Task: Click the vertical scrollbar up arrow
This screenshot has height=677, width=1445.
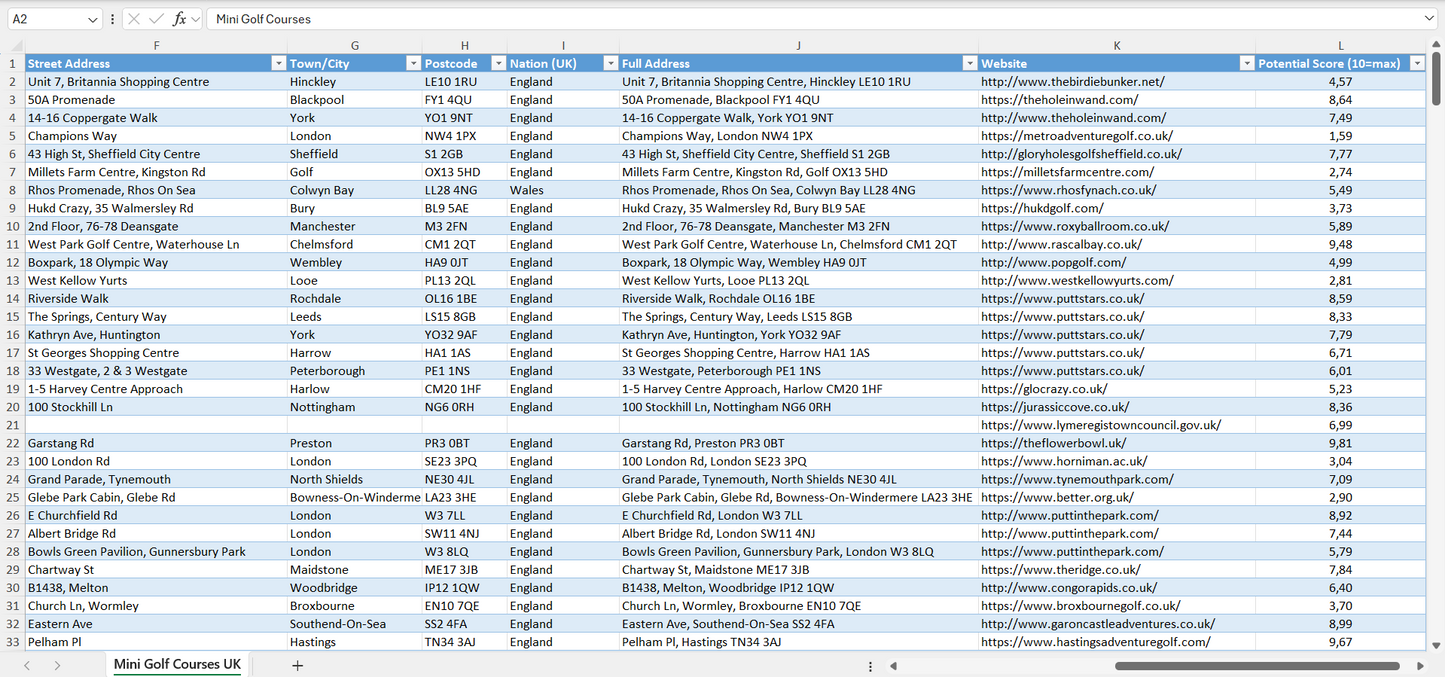Action: click(x=1436, y=46)
